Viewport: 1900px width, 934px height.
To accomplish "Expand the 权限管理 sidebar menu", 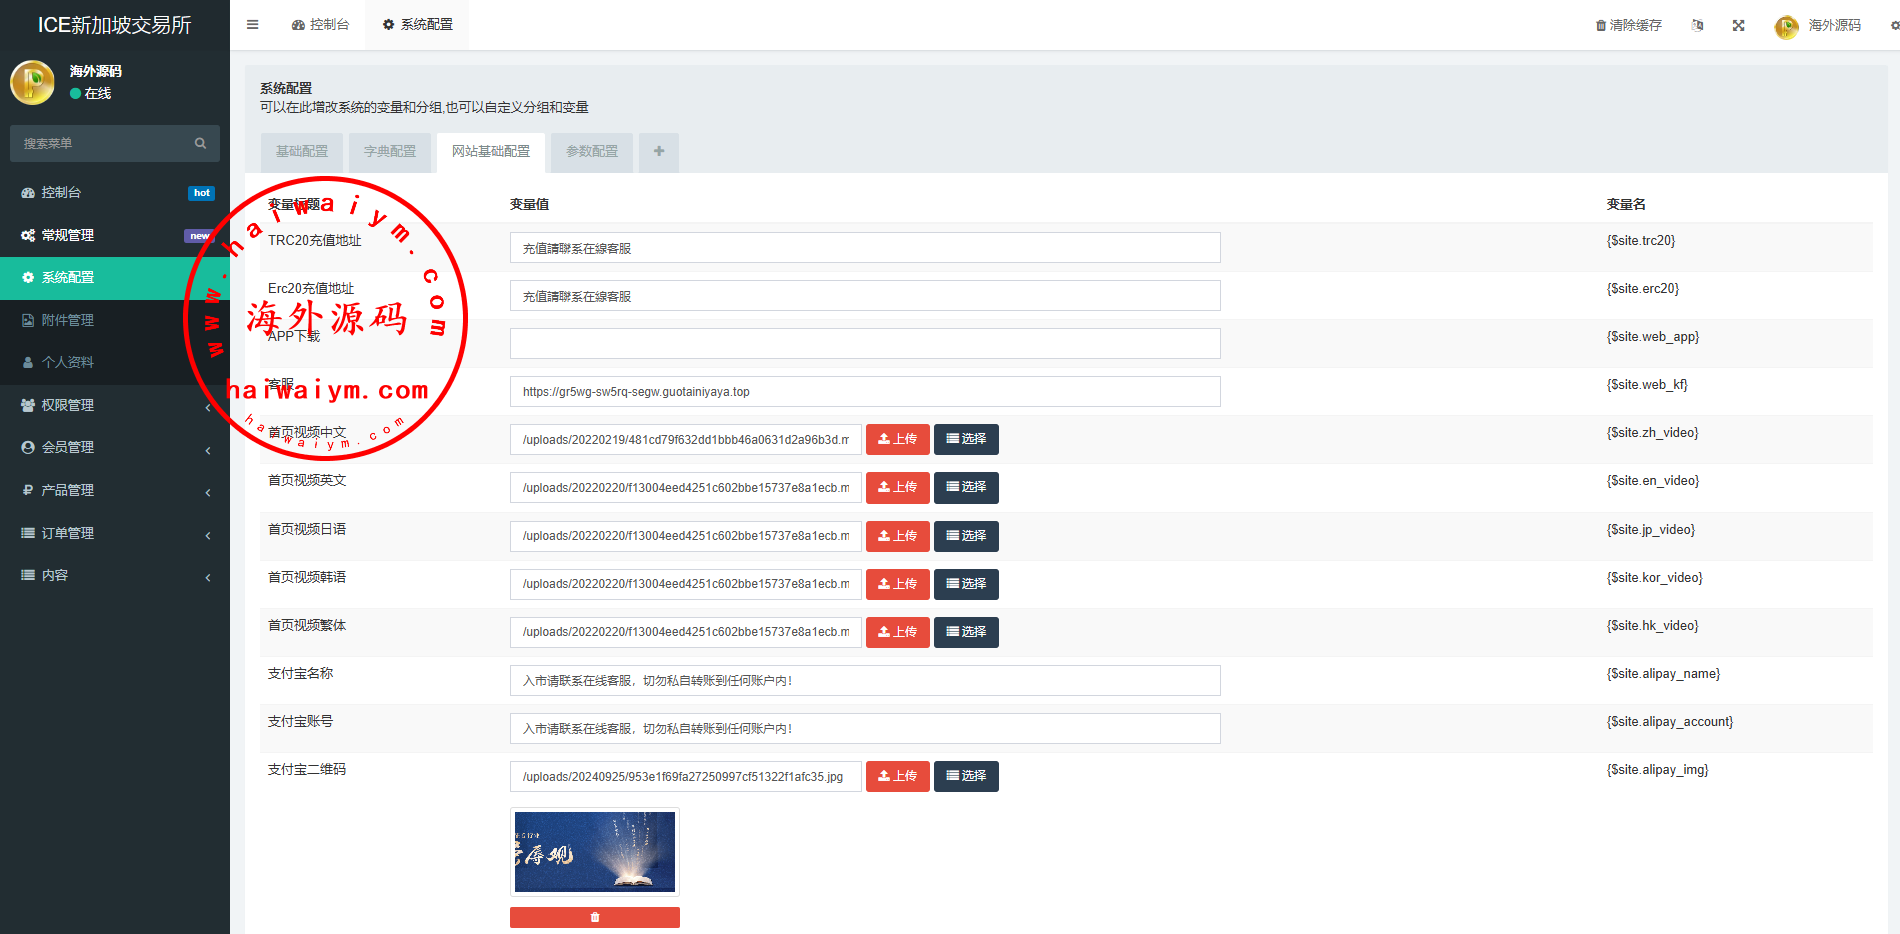I will coord(115,405).
